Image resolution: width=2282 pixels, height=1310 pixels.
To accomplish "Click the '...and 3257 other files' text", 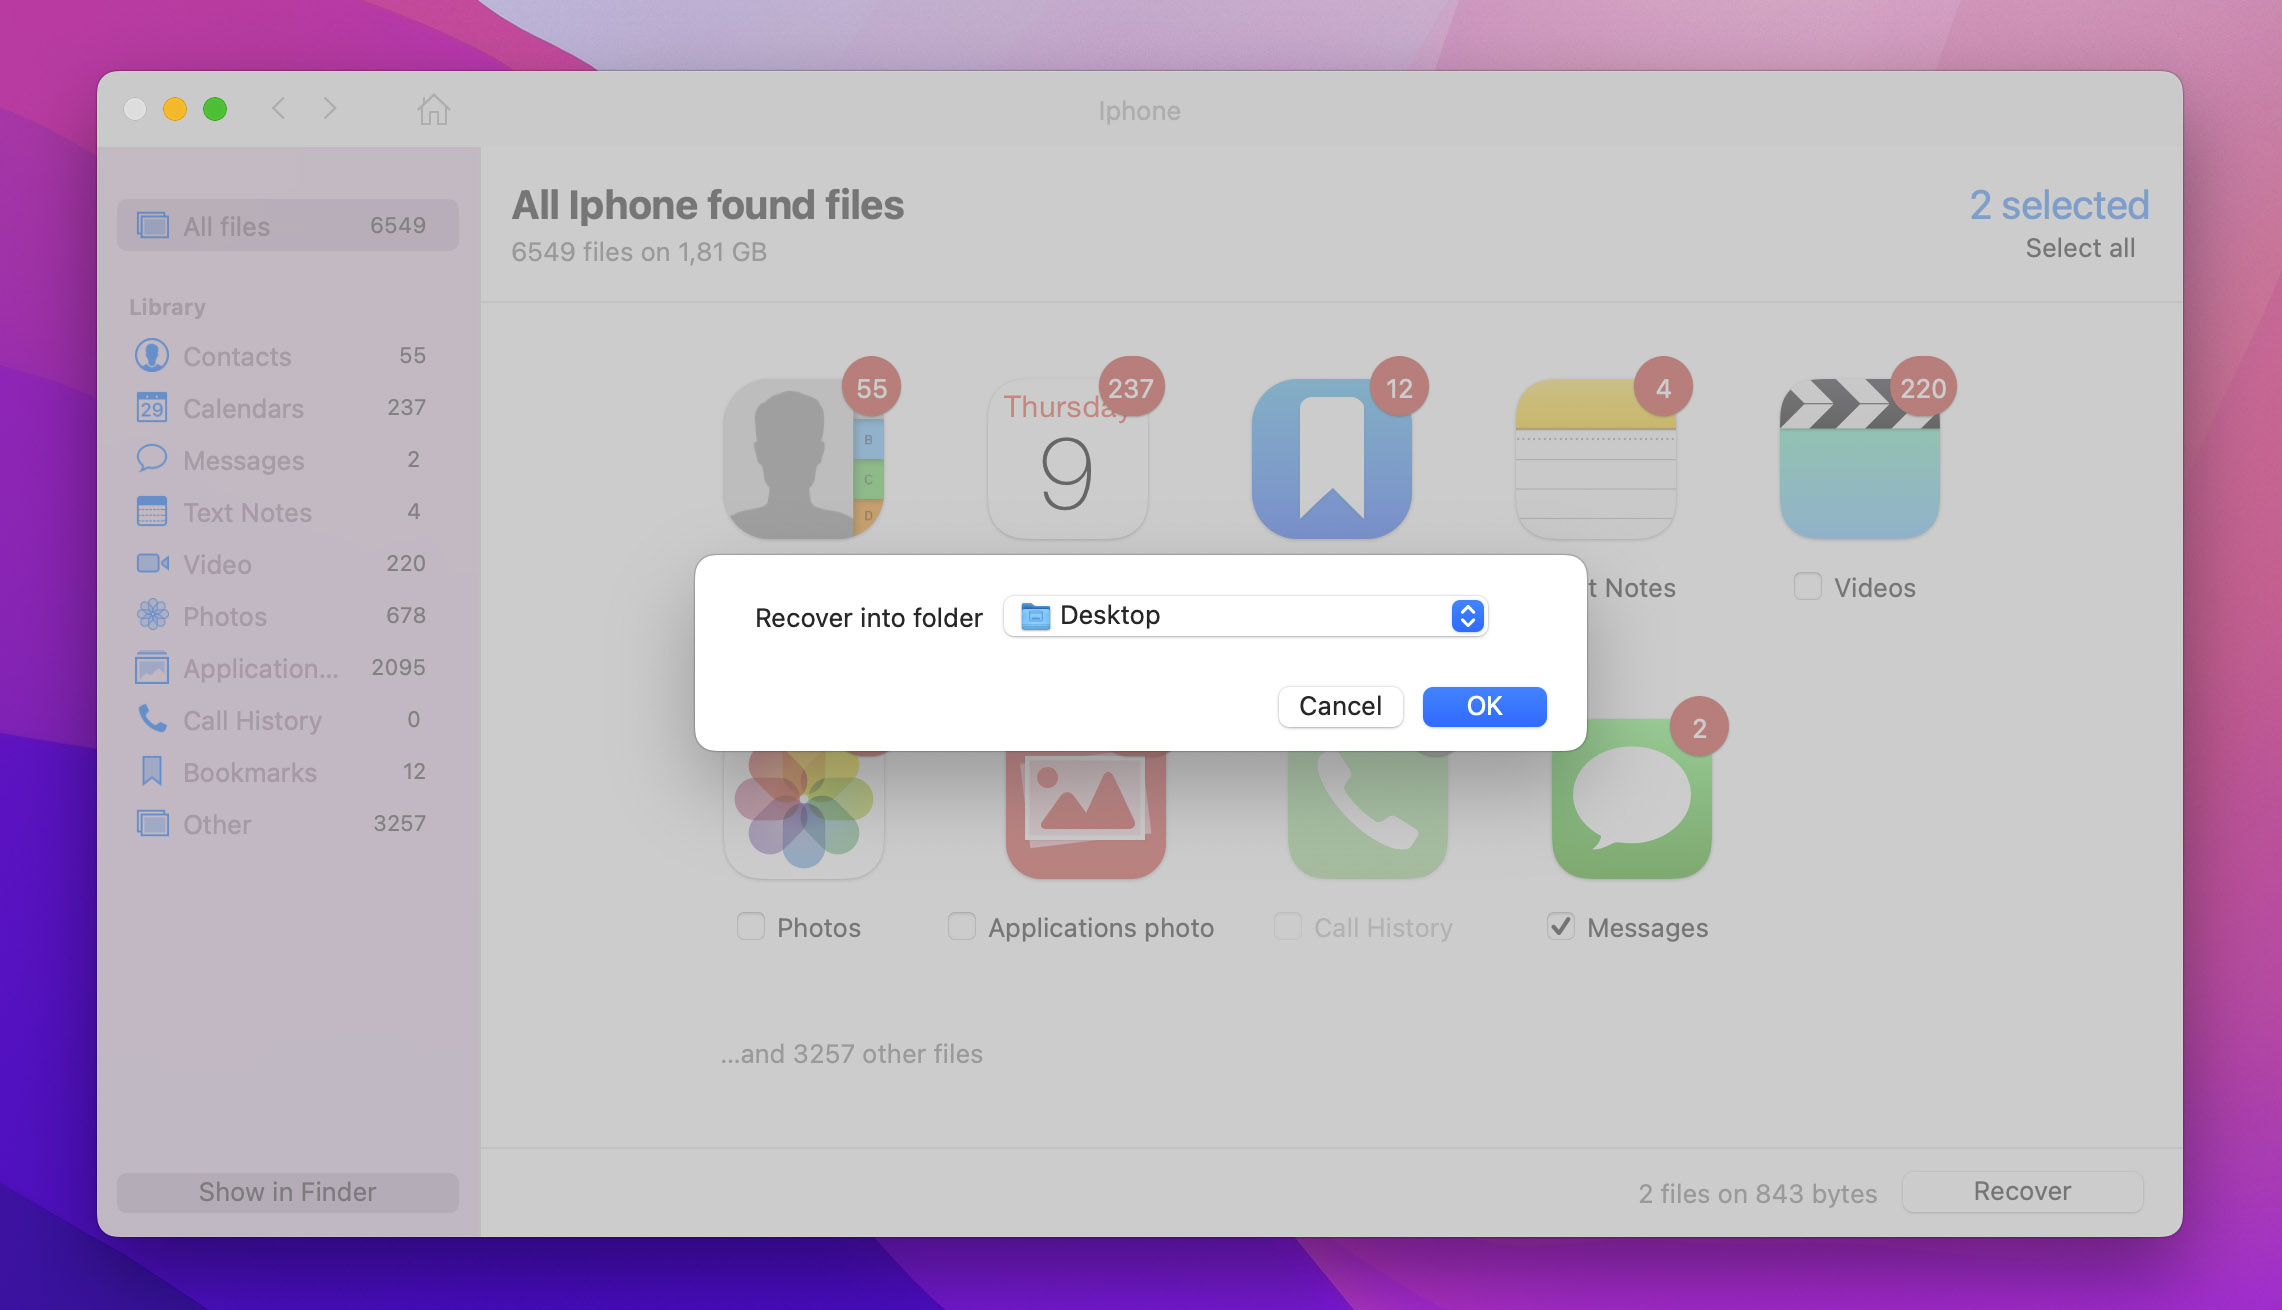I will (x=851, y=1053).
